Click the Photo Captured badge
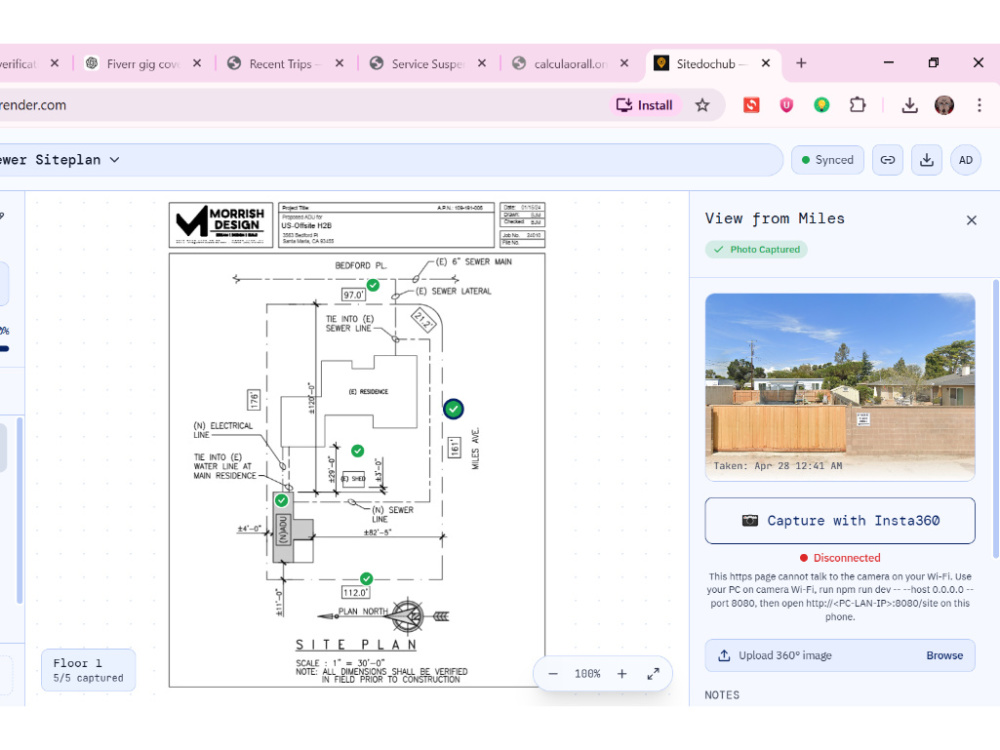The image size is (1000, 750). [x=756, y=249]
